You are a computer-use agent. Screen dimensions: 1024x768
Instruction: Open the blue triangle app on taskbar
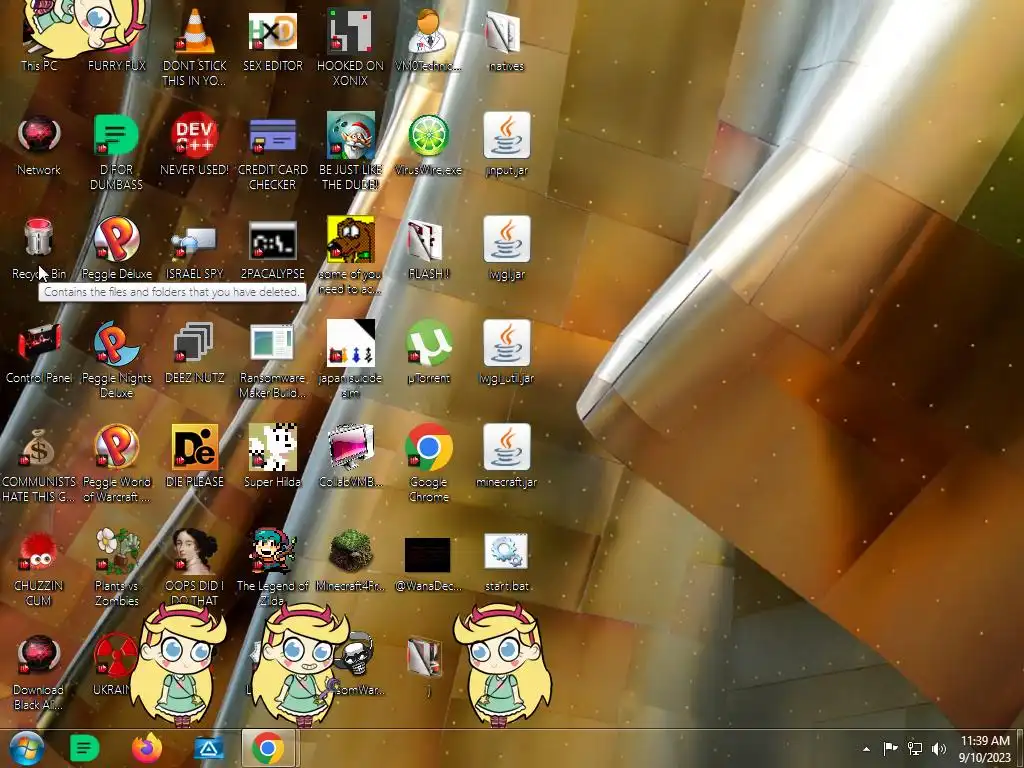208,748
